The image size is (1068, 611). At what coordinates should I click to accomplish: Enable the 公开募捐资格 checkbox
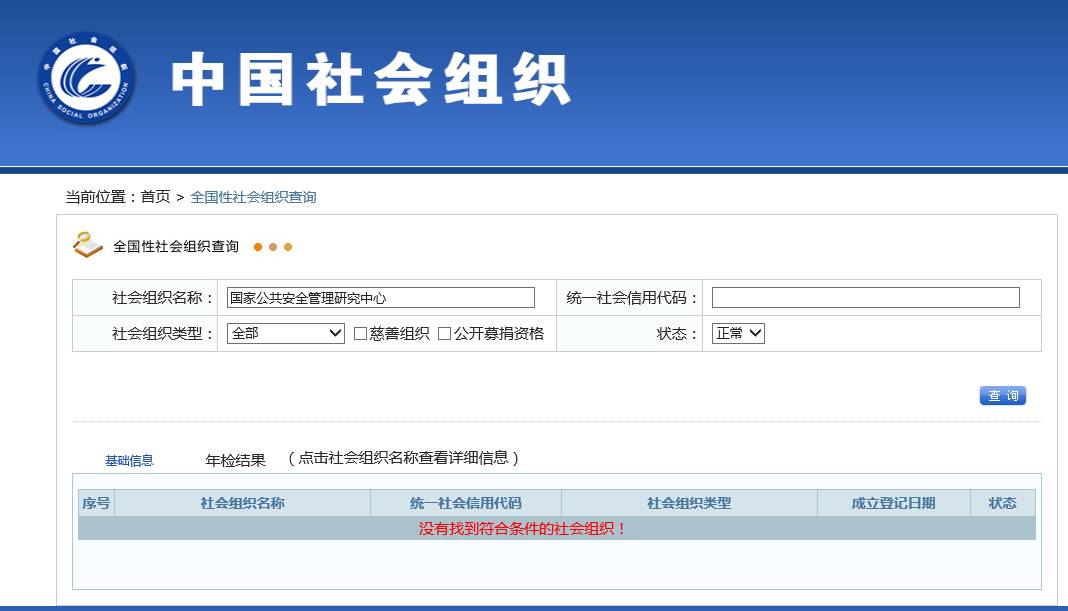[445, 334]
